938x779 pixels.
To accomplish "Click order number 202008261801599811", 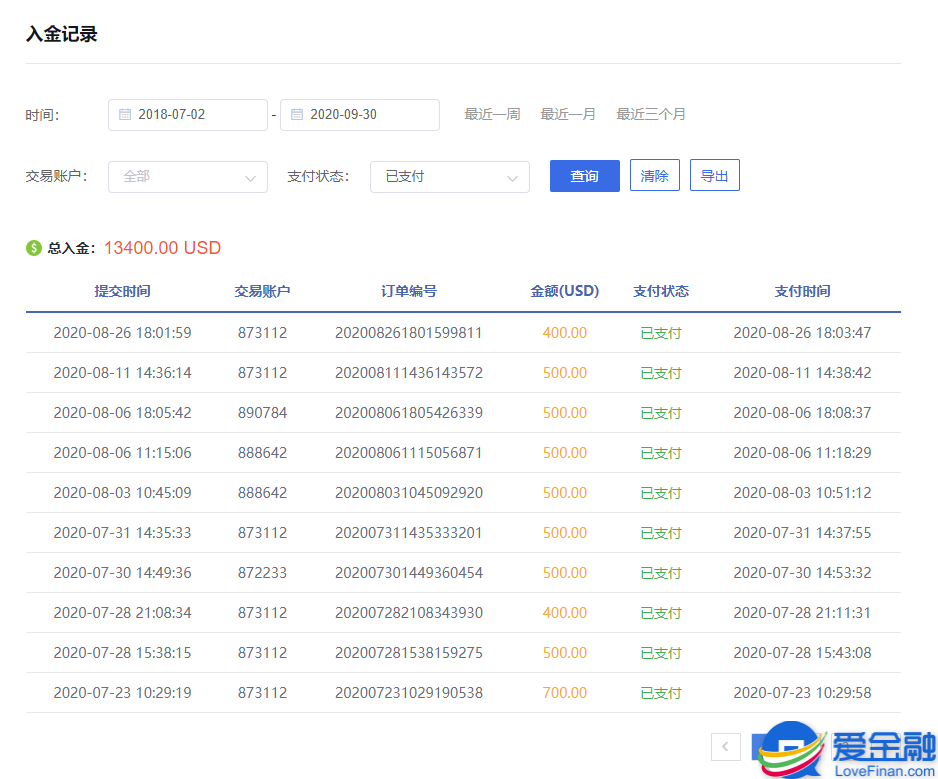I will click(409, 333).
